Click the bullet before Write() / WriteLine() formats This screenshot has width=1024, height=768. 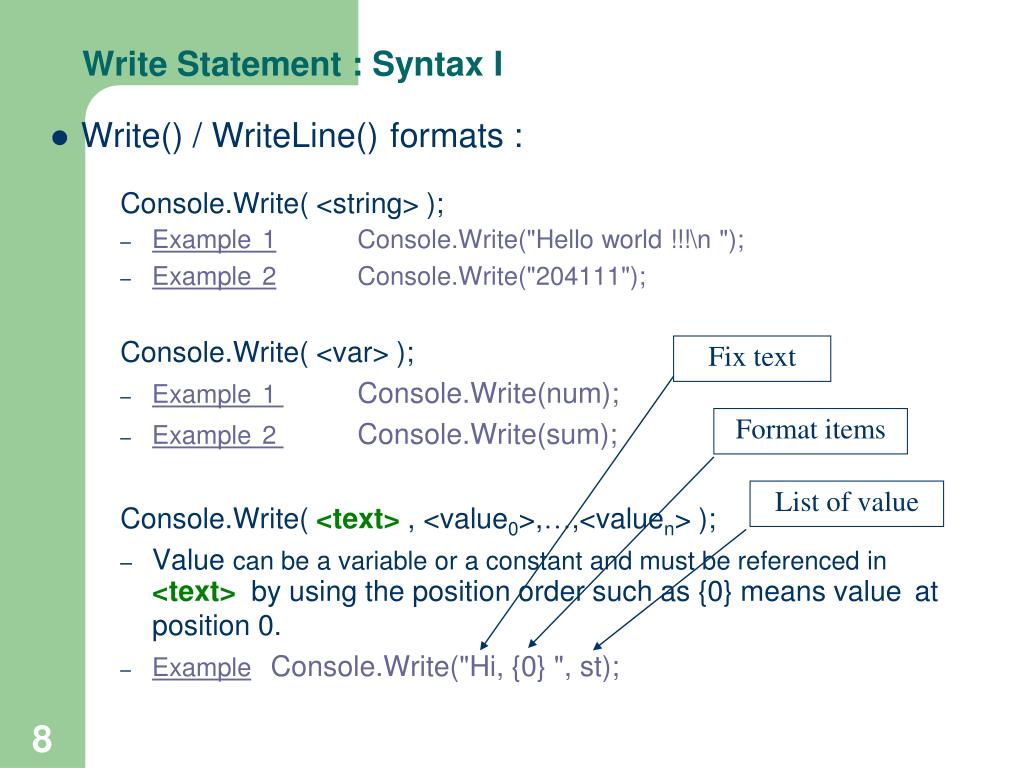(60, 138)
